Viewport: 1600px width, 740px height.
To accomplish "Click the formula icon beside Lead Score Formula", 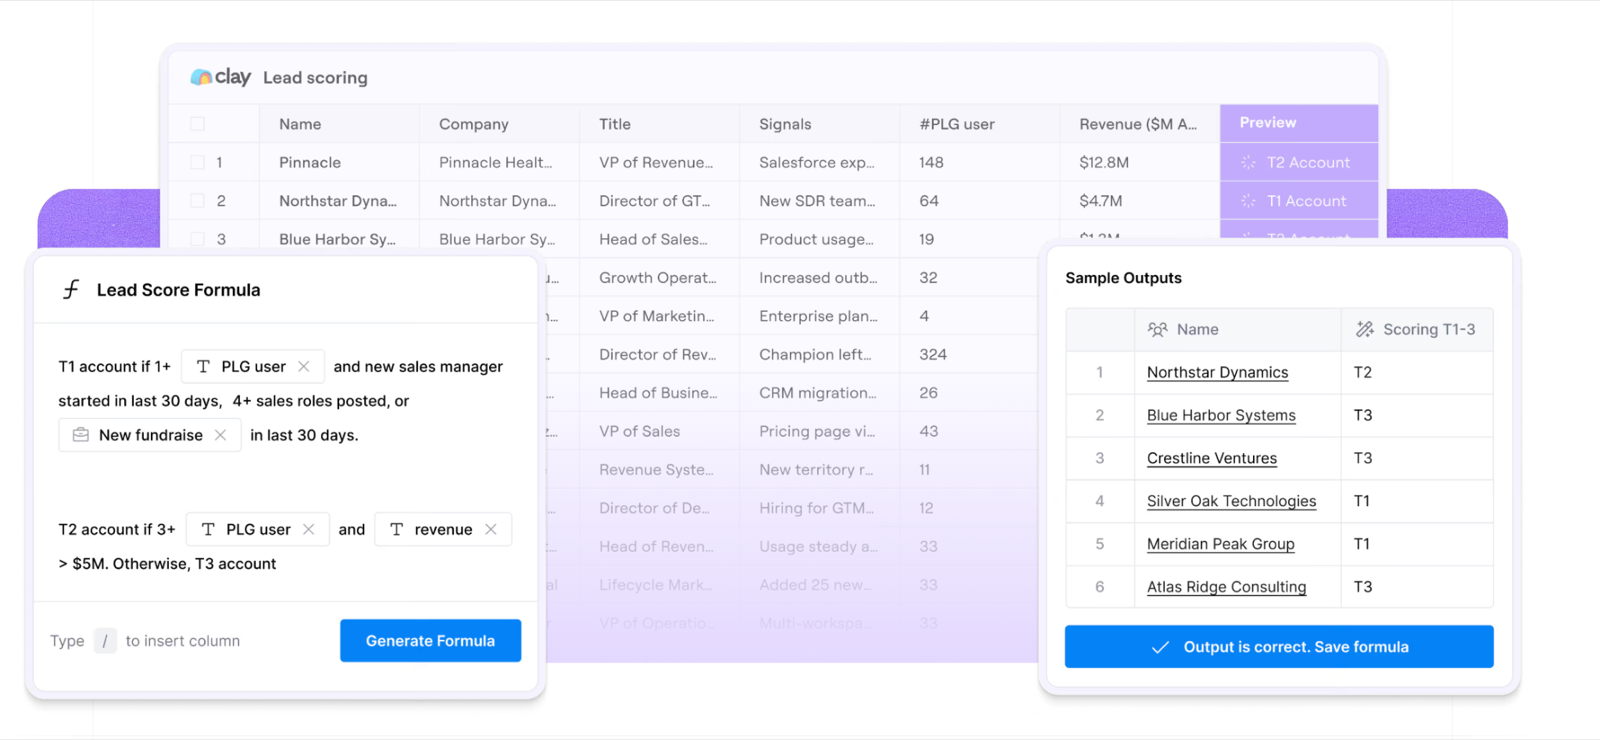I will coord(71,290).
